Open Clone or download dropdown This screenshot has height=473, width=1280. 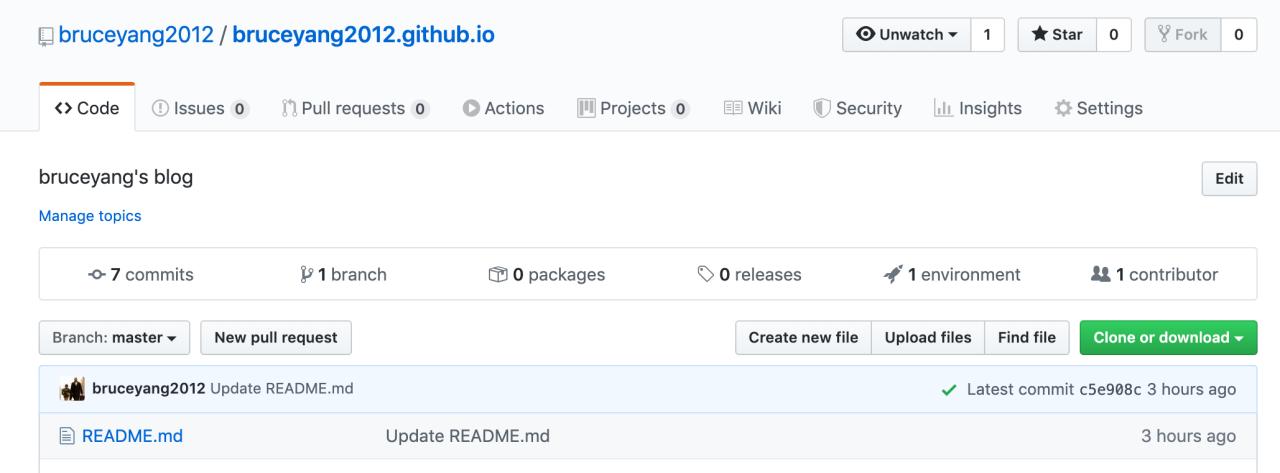[1168, 337]
